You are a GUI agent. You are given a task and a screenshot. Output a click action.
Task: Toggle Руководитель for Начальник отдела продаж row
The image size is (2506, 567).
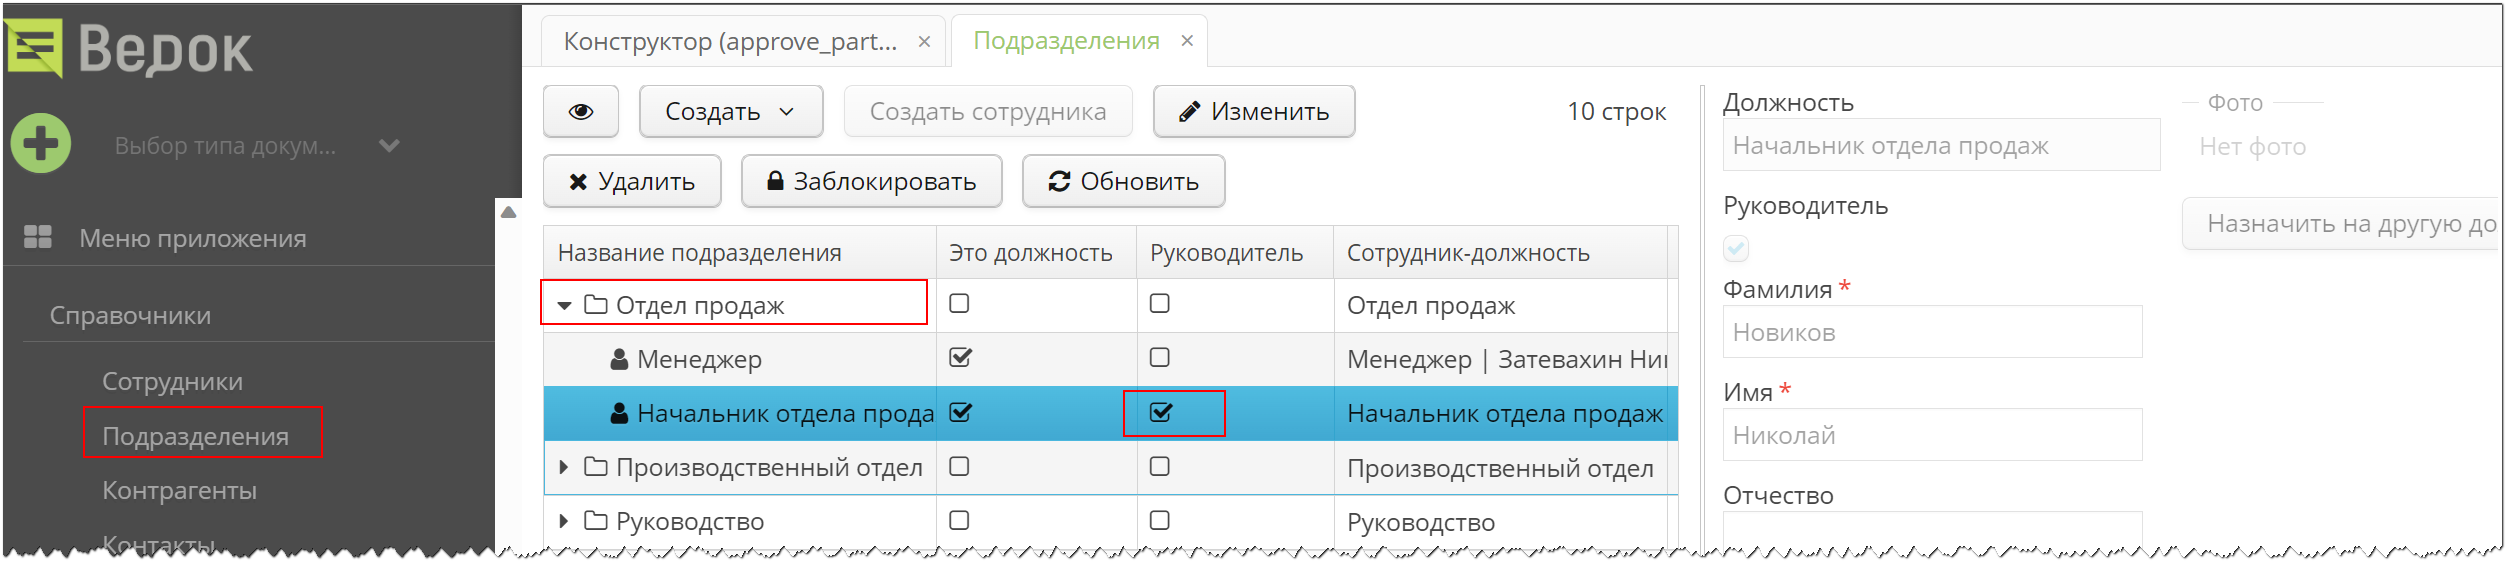[1161, 412]
